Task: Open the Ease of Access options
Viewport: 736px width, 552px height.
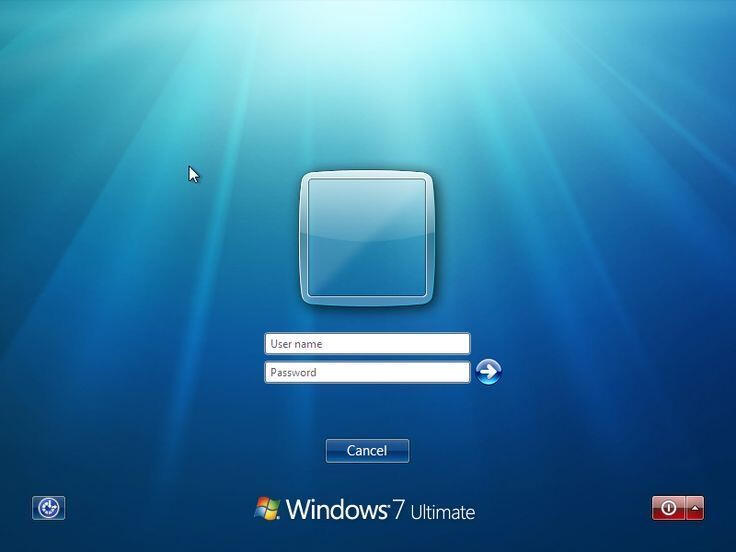Action: click(48, 508)
